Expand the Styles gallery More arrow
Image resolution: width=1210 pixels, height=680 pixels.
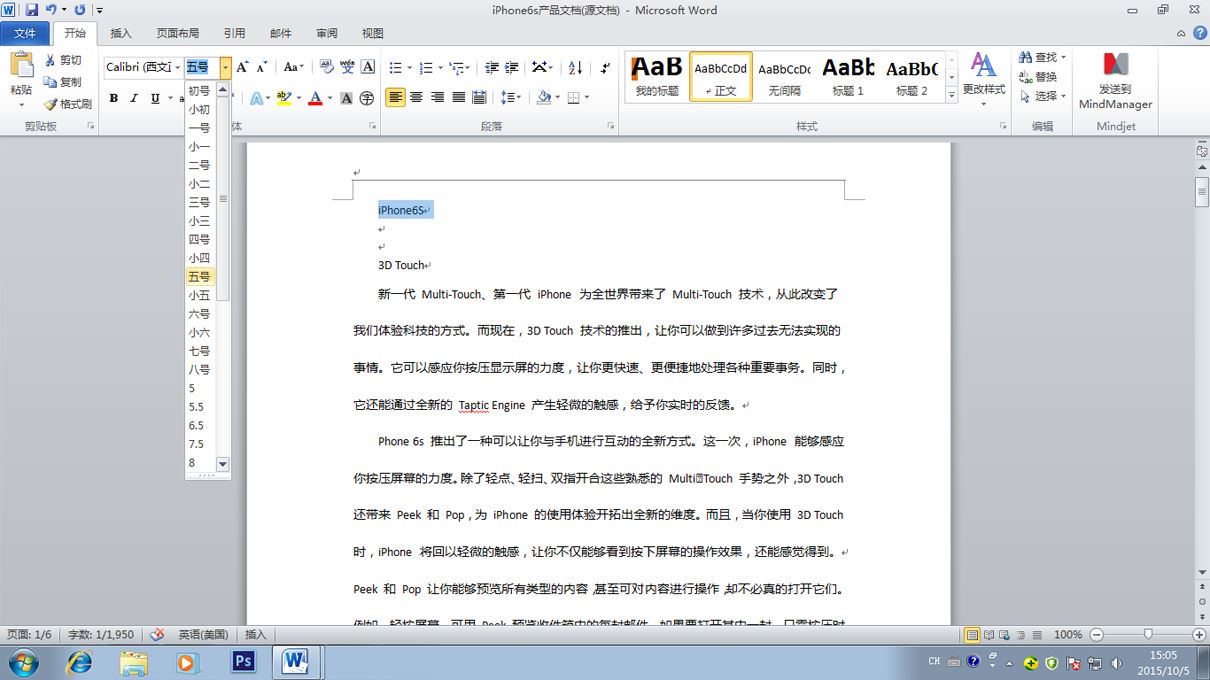click(x=951, y=96)
